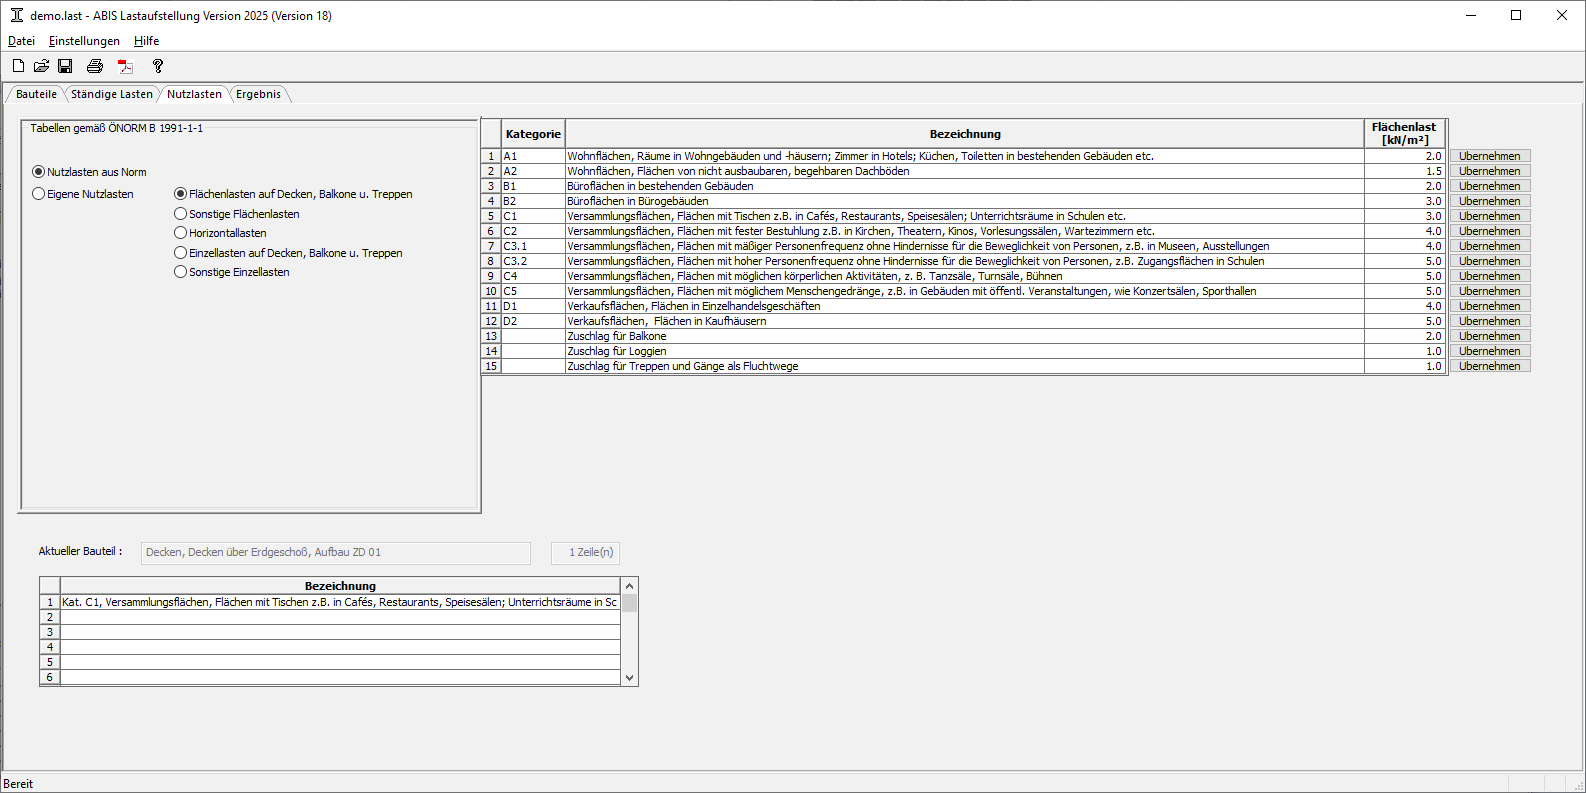Switch to the Ergebnis tab

tap(258, 94)
